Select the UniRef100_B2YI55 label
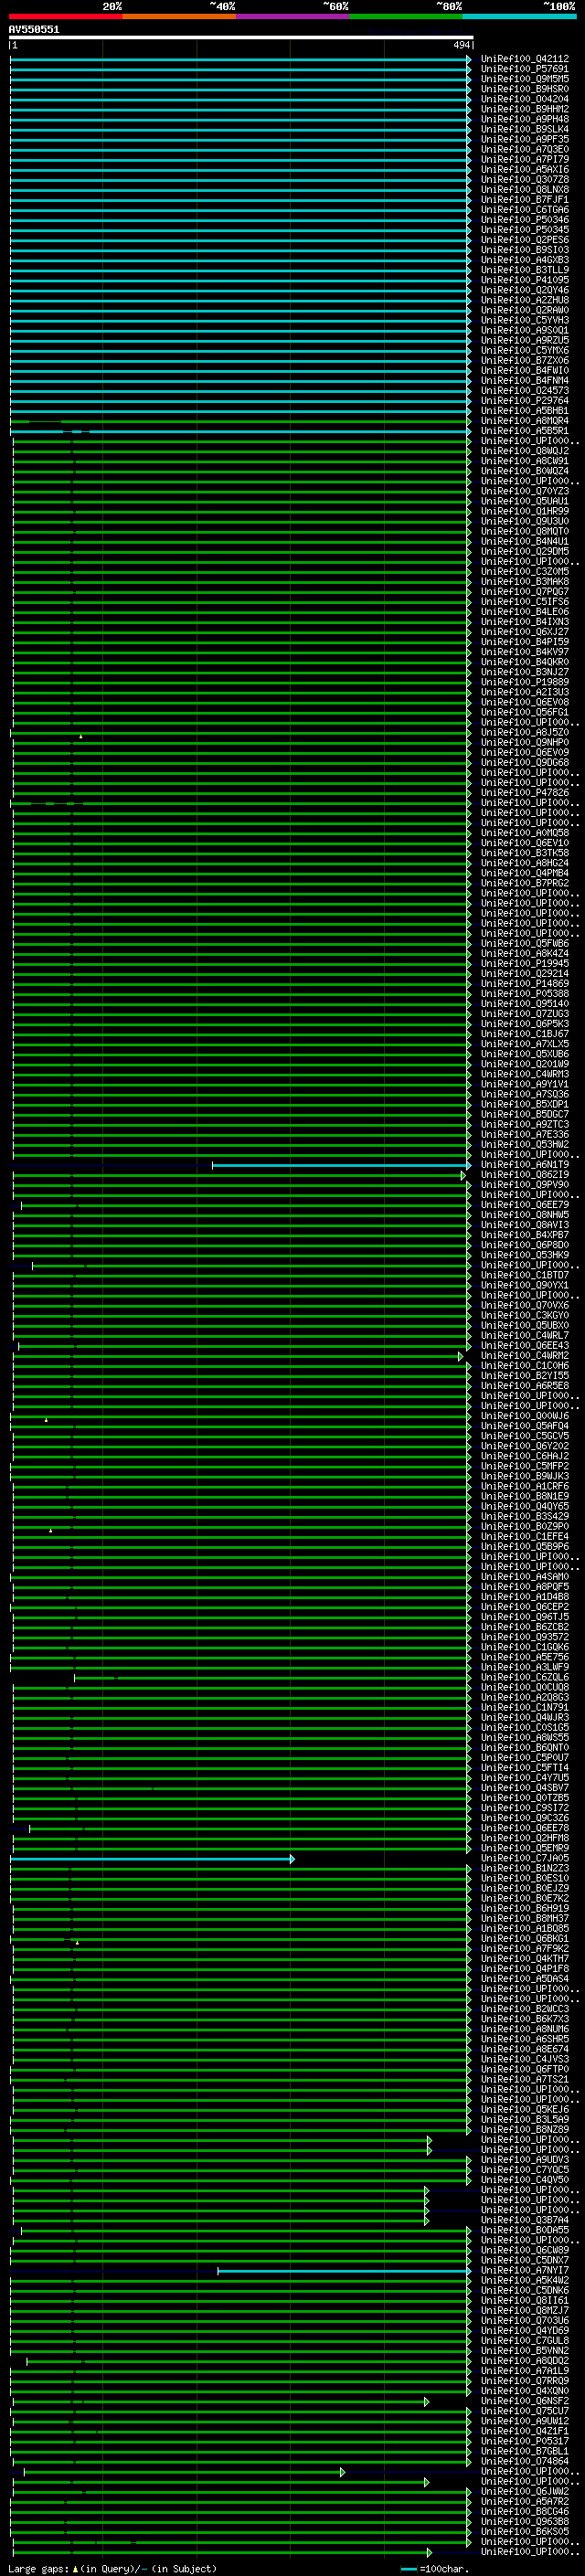The width and height of the screenshot is (585, 2576). click(x=525, y=1376)
